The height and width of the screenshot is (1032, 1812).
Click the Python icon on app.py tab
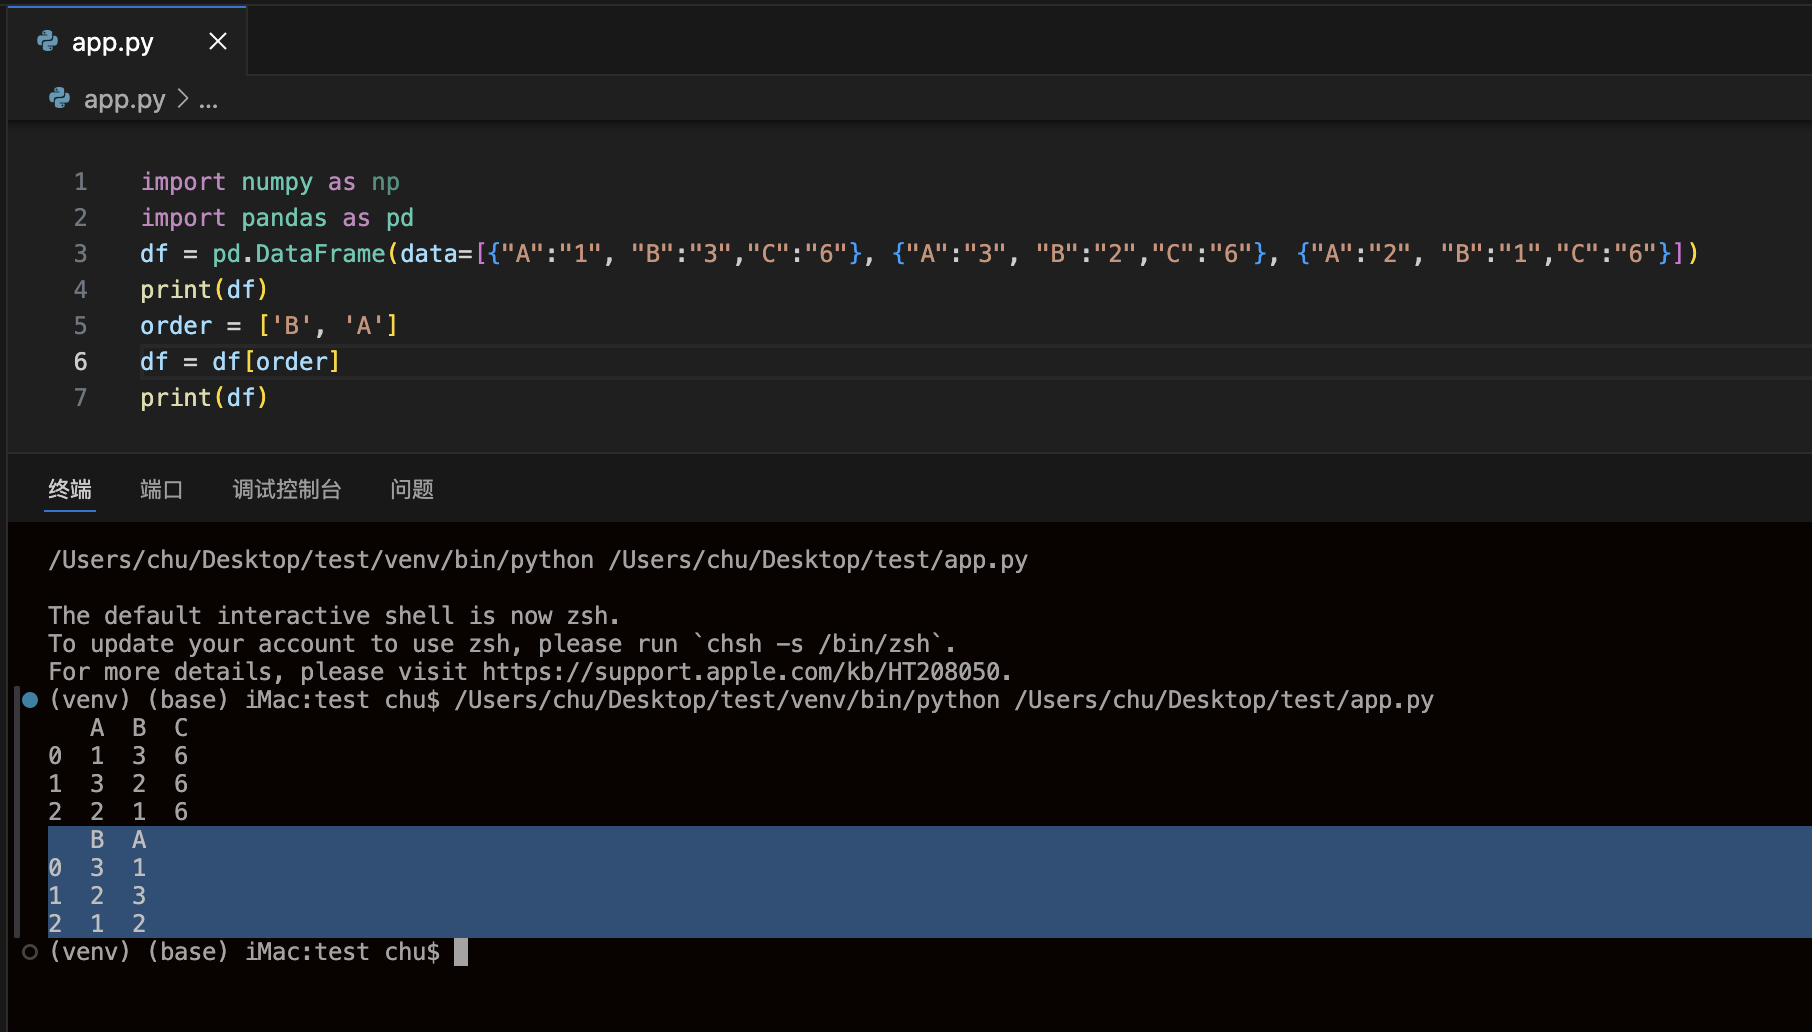tap(47, 41)
